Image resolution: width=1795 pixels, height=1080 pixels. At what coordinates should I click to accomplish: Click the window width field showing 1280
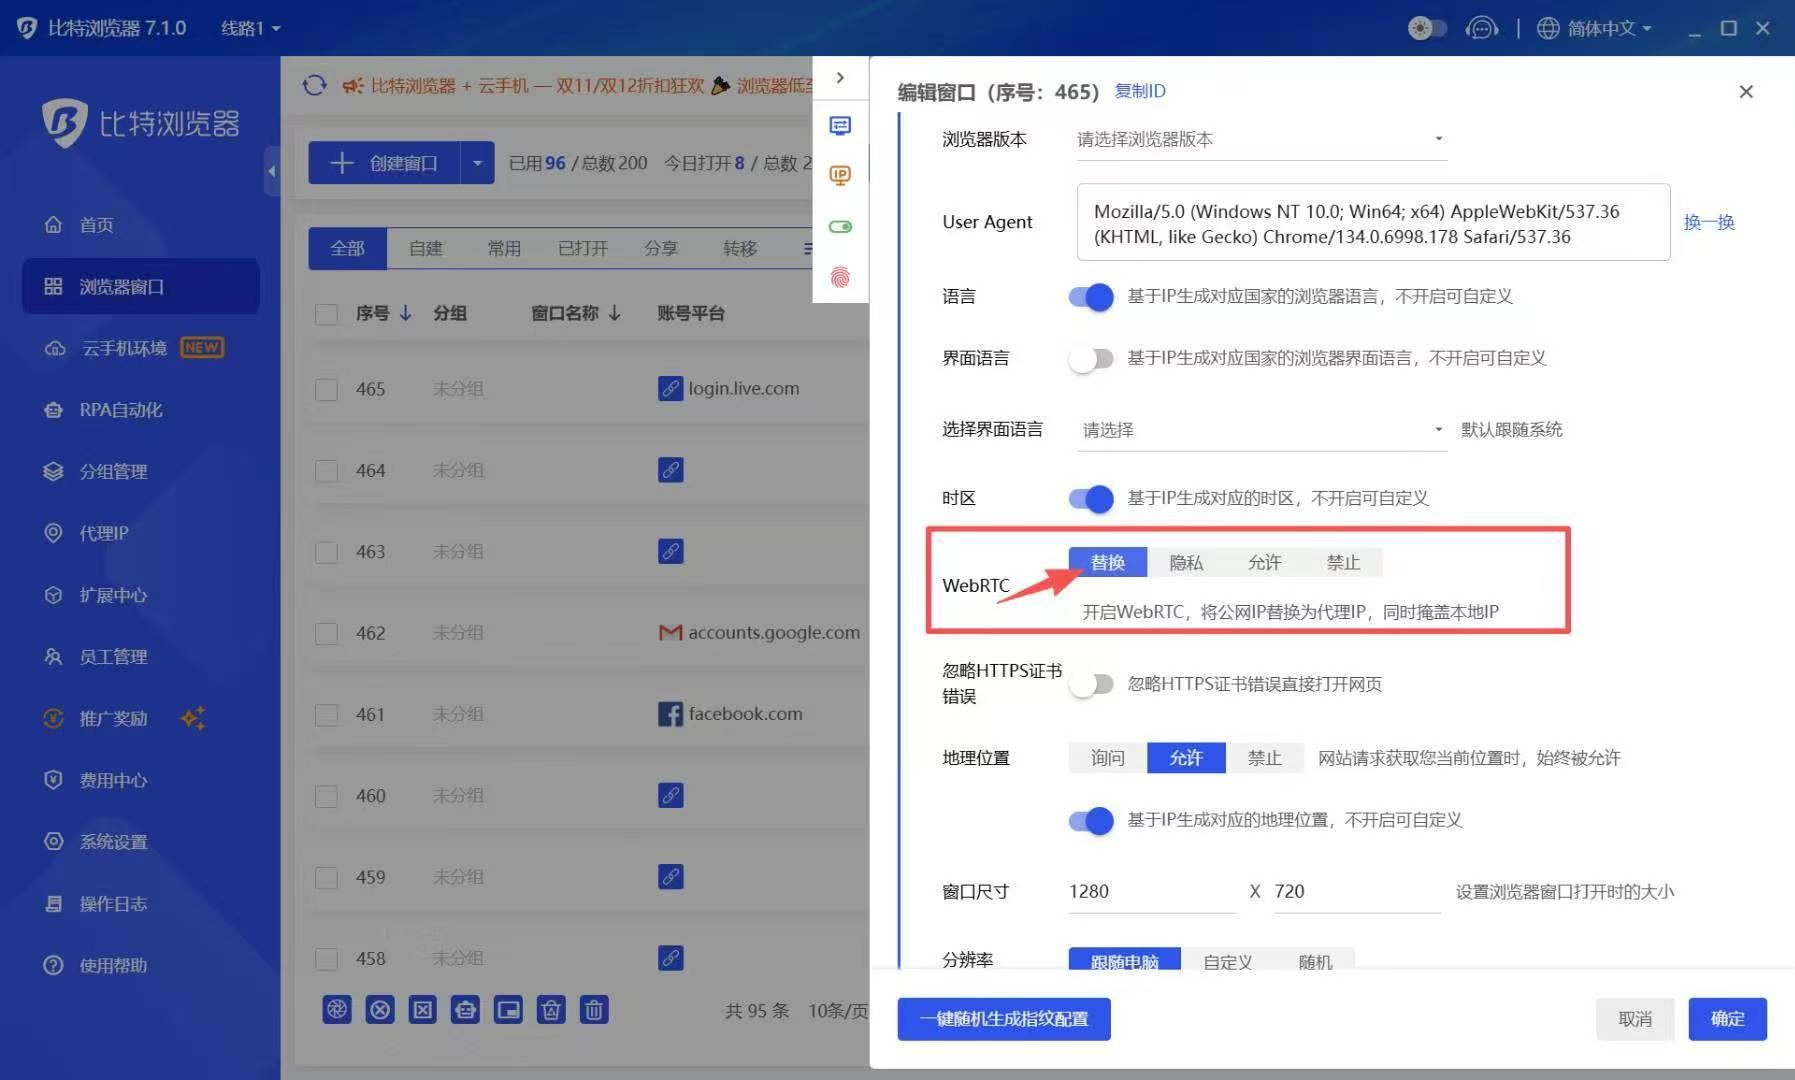point(1148,891)
